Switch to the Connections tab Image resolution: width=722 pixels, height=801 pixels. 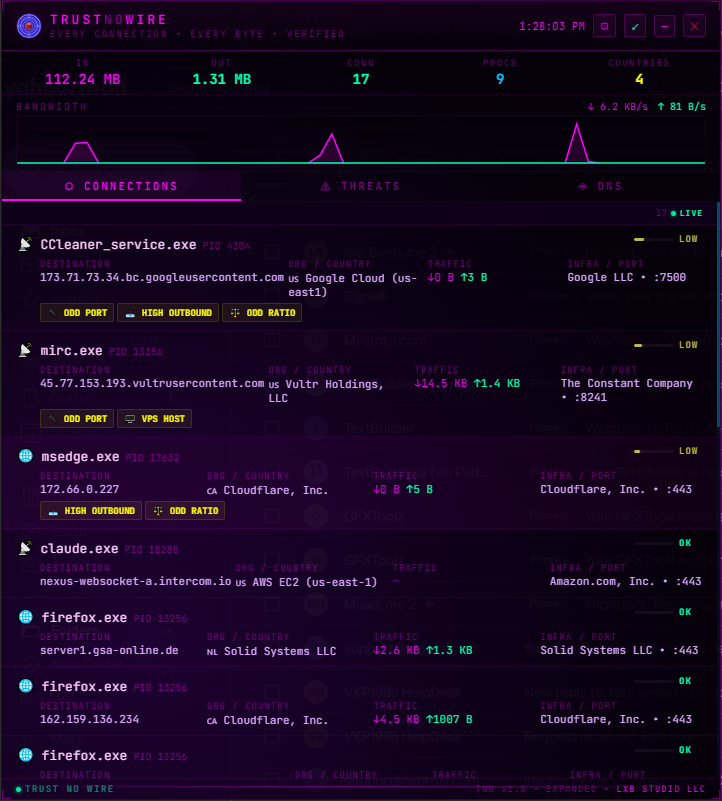click(122, 186)
